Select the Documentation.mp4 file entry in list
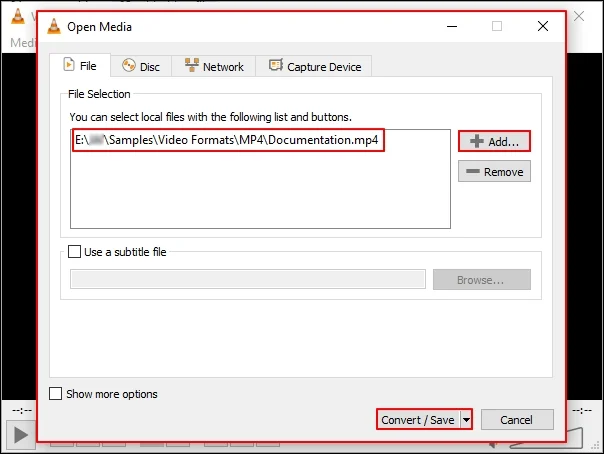Screen dimensions: 604x454 coord(228,141)
